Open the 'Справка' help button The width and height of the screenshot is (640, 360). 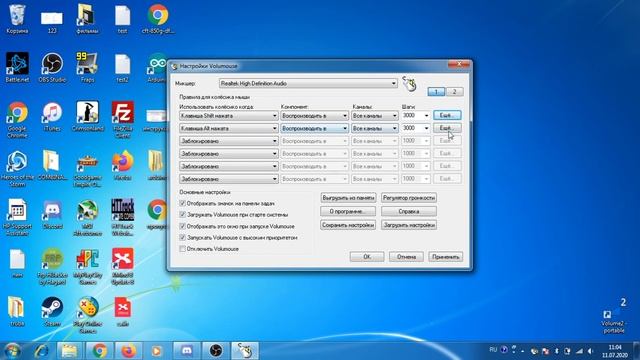409,211
